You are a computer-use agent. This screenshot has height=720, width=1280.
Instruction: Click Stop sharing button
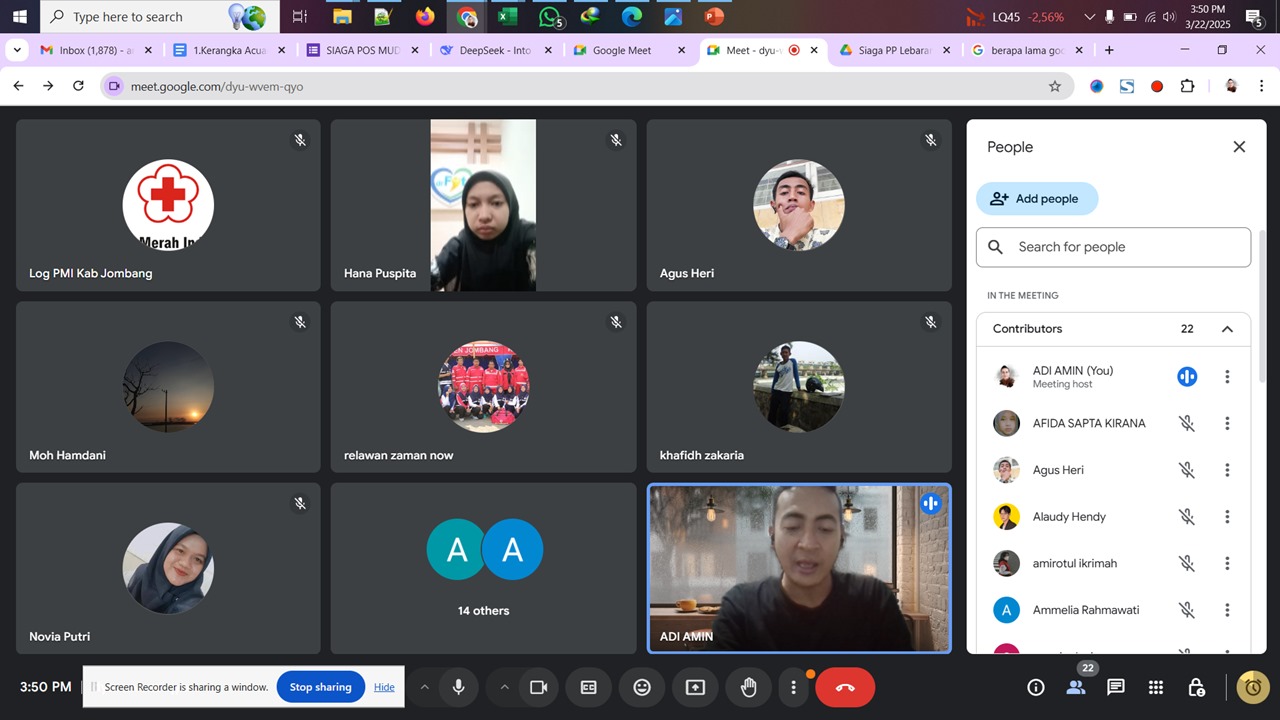(320, 687)
